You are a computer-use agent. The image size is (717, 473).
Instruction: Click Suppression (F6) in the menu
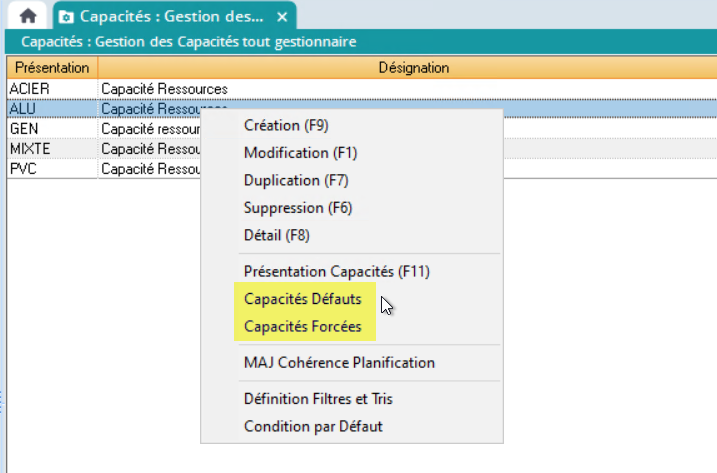tap(297, 208)
